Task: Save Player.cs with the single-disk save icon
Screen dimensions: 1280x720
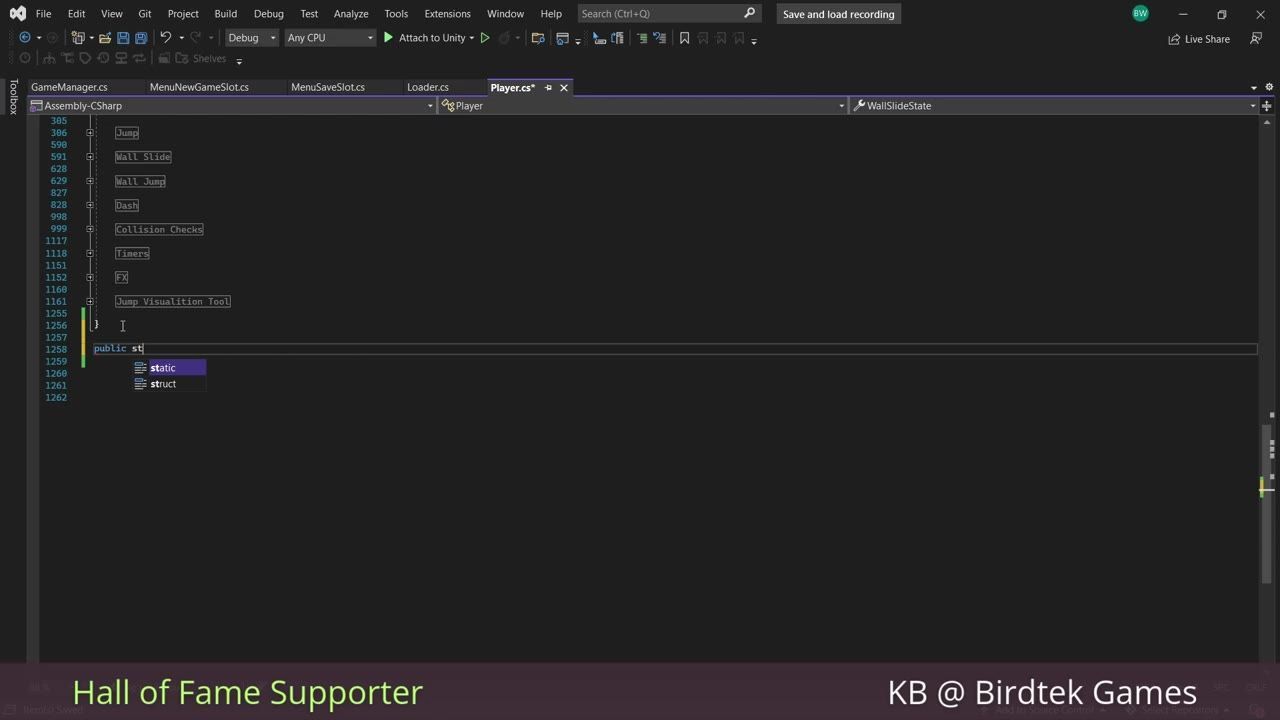Action: point(123,38)
